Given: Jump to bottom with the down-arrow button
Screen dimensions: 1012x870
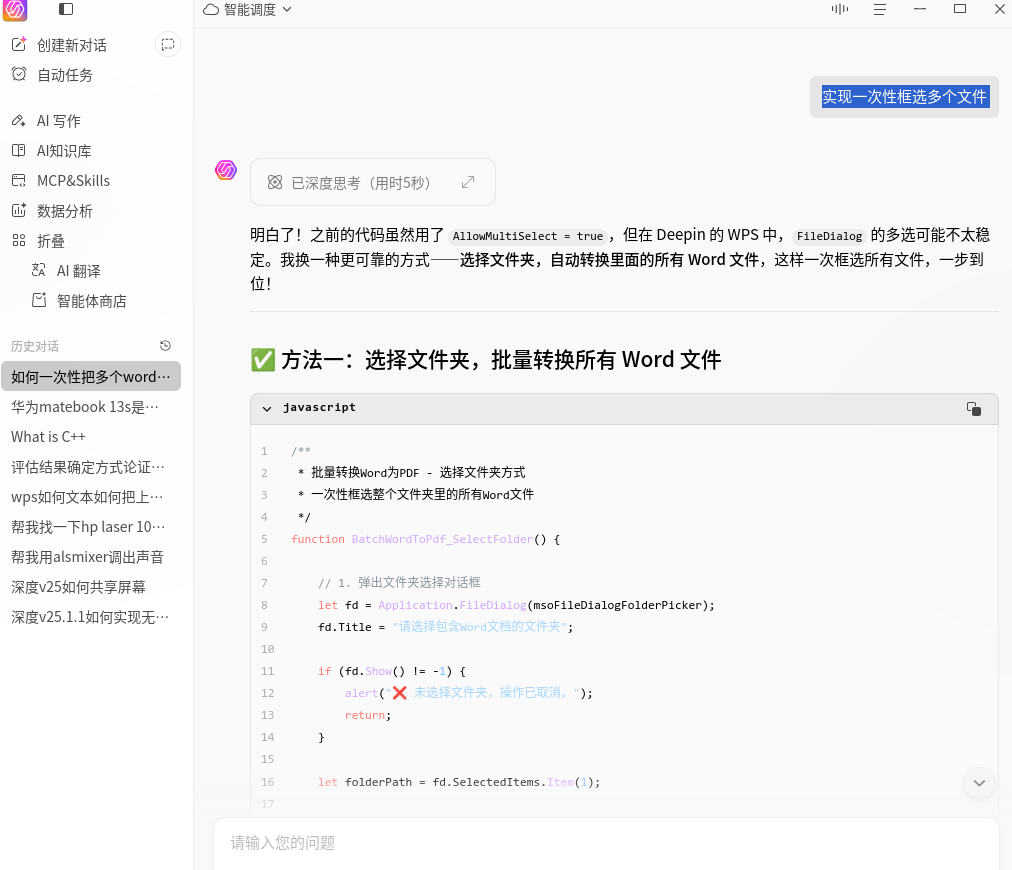Looking at the screenshot, I should coord(979,783).
